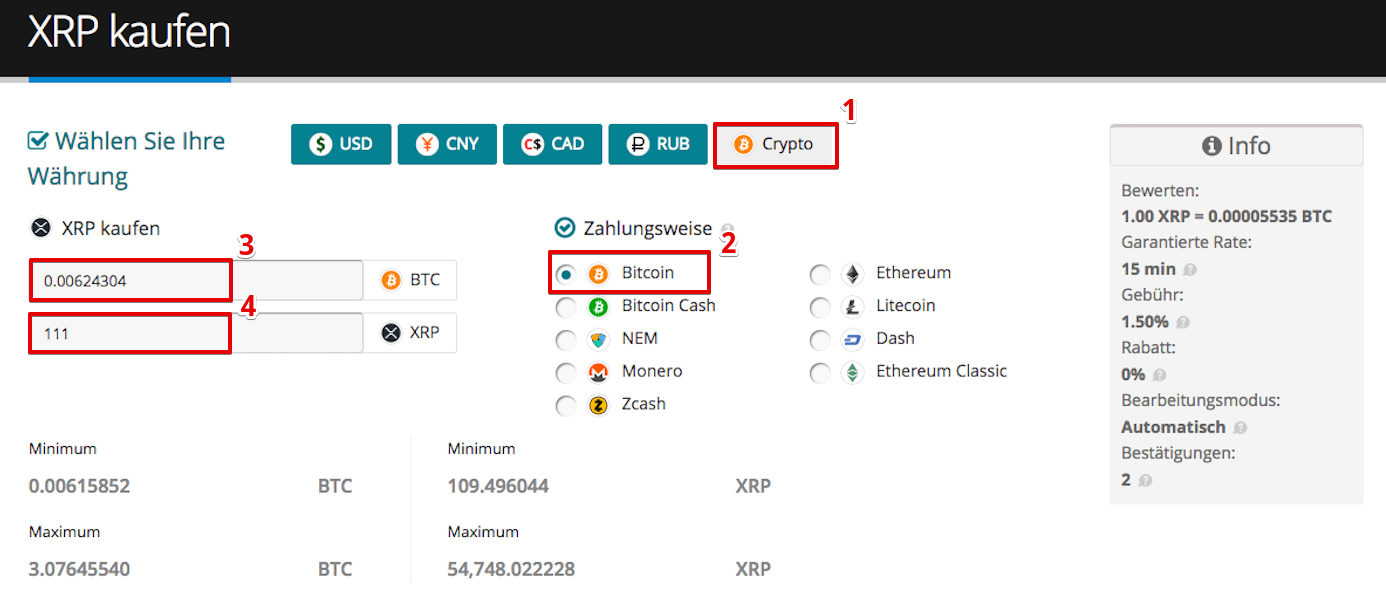Switch to the USD currency tab
This screenshot has width=1386, height=596.
pyautogui.click(x=341, y=144)
